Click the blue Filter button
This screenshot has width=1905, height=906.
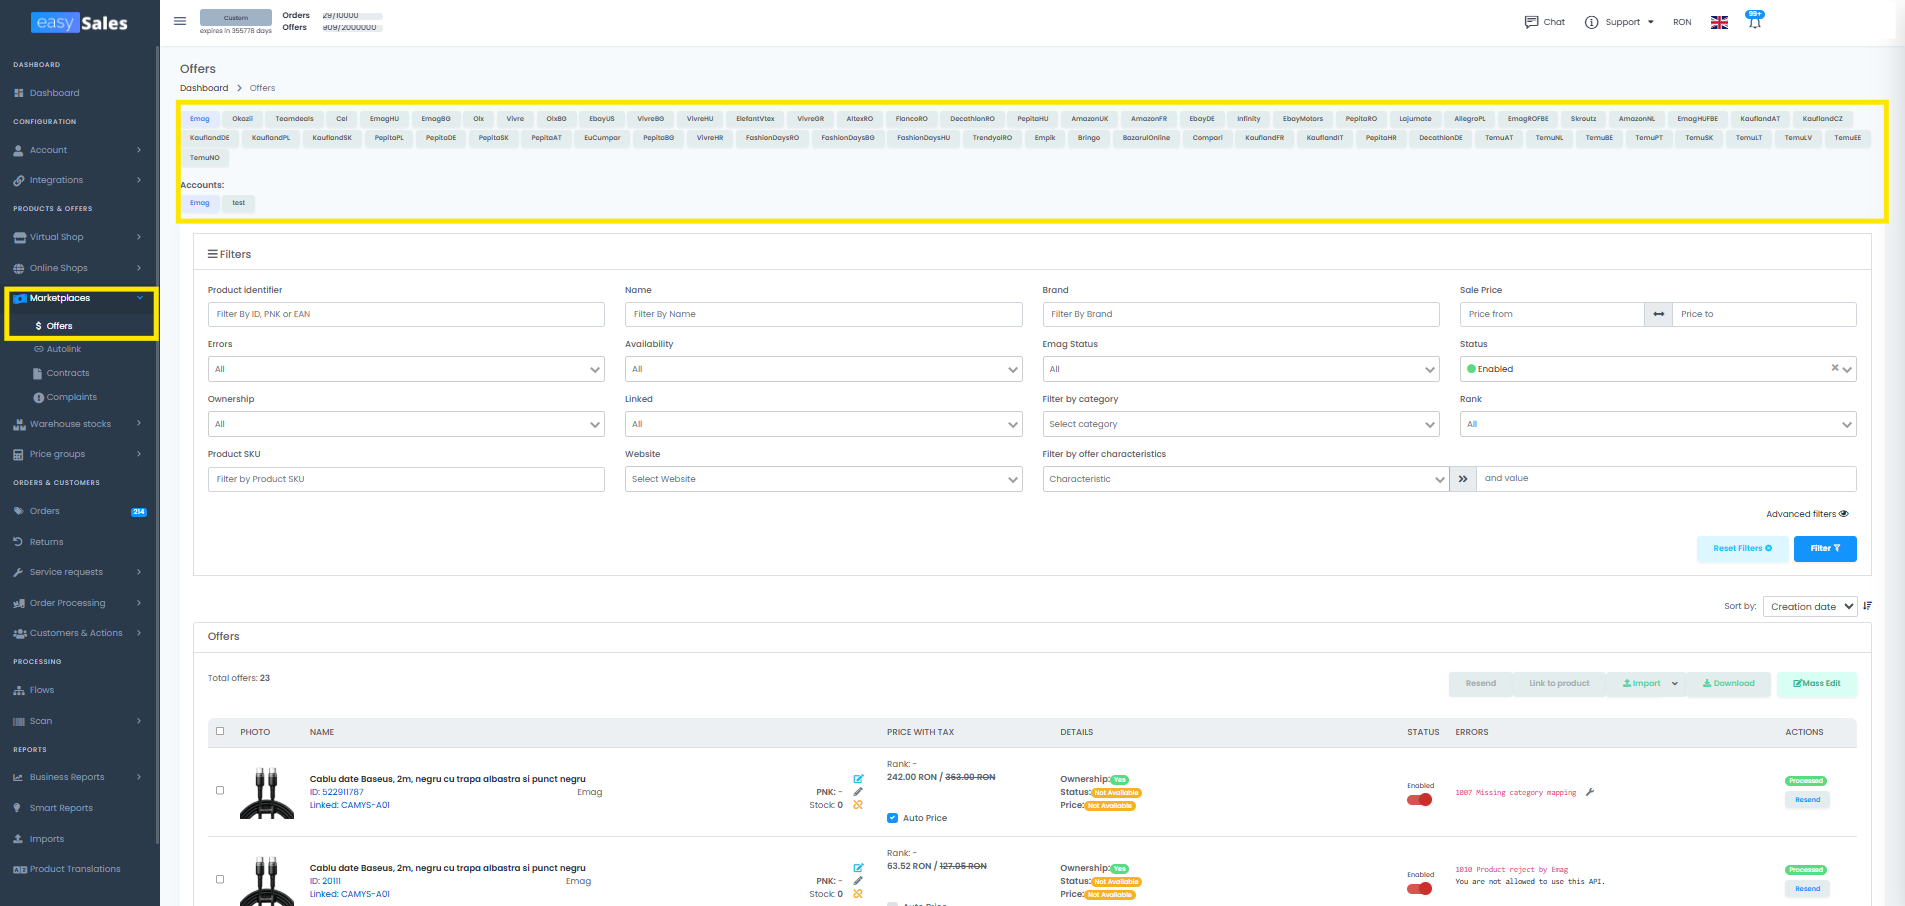click(1825, 548)
